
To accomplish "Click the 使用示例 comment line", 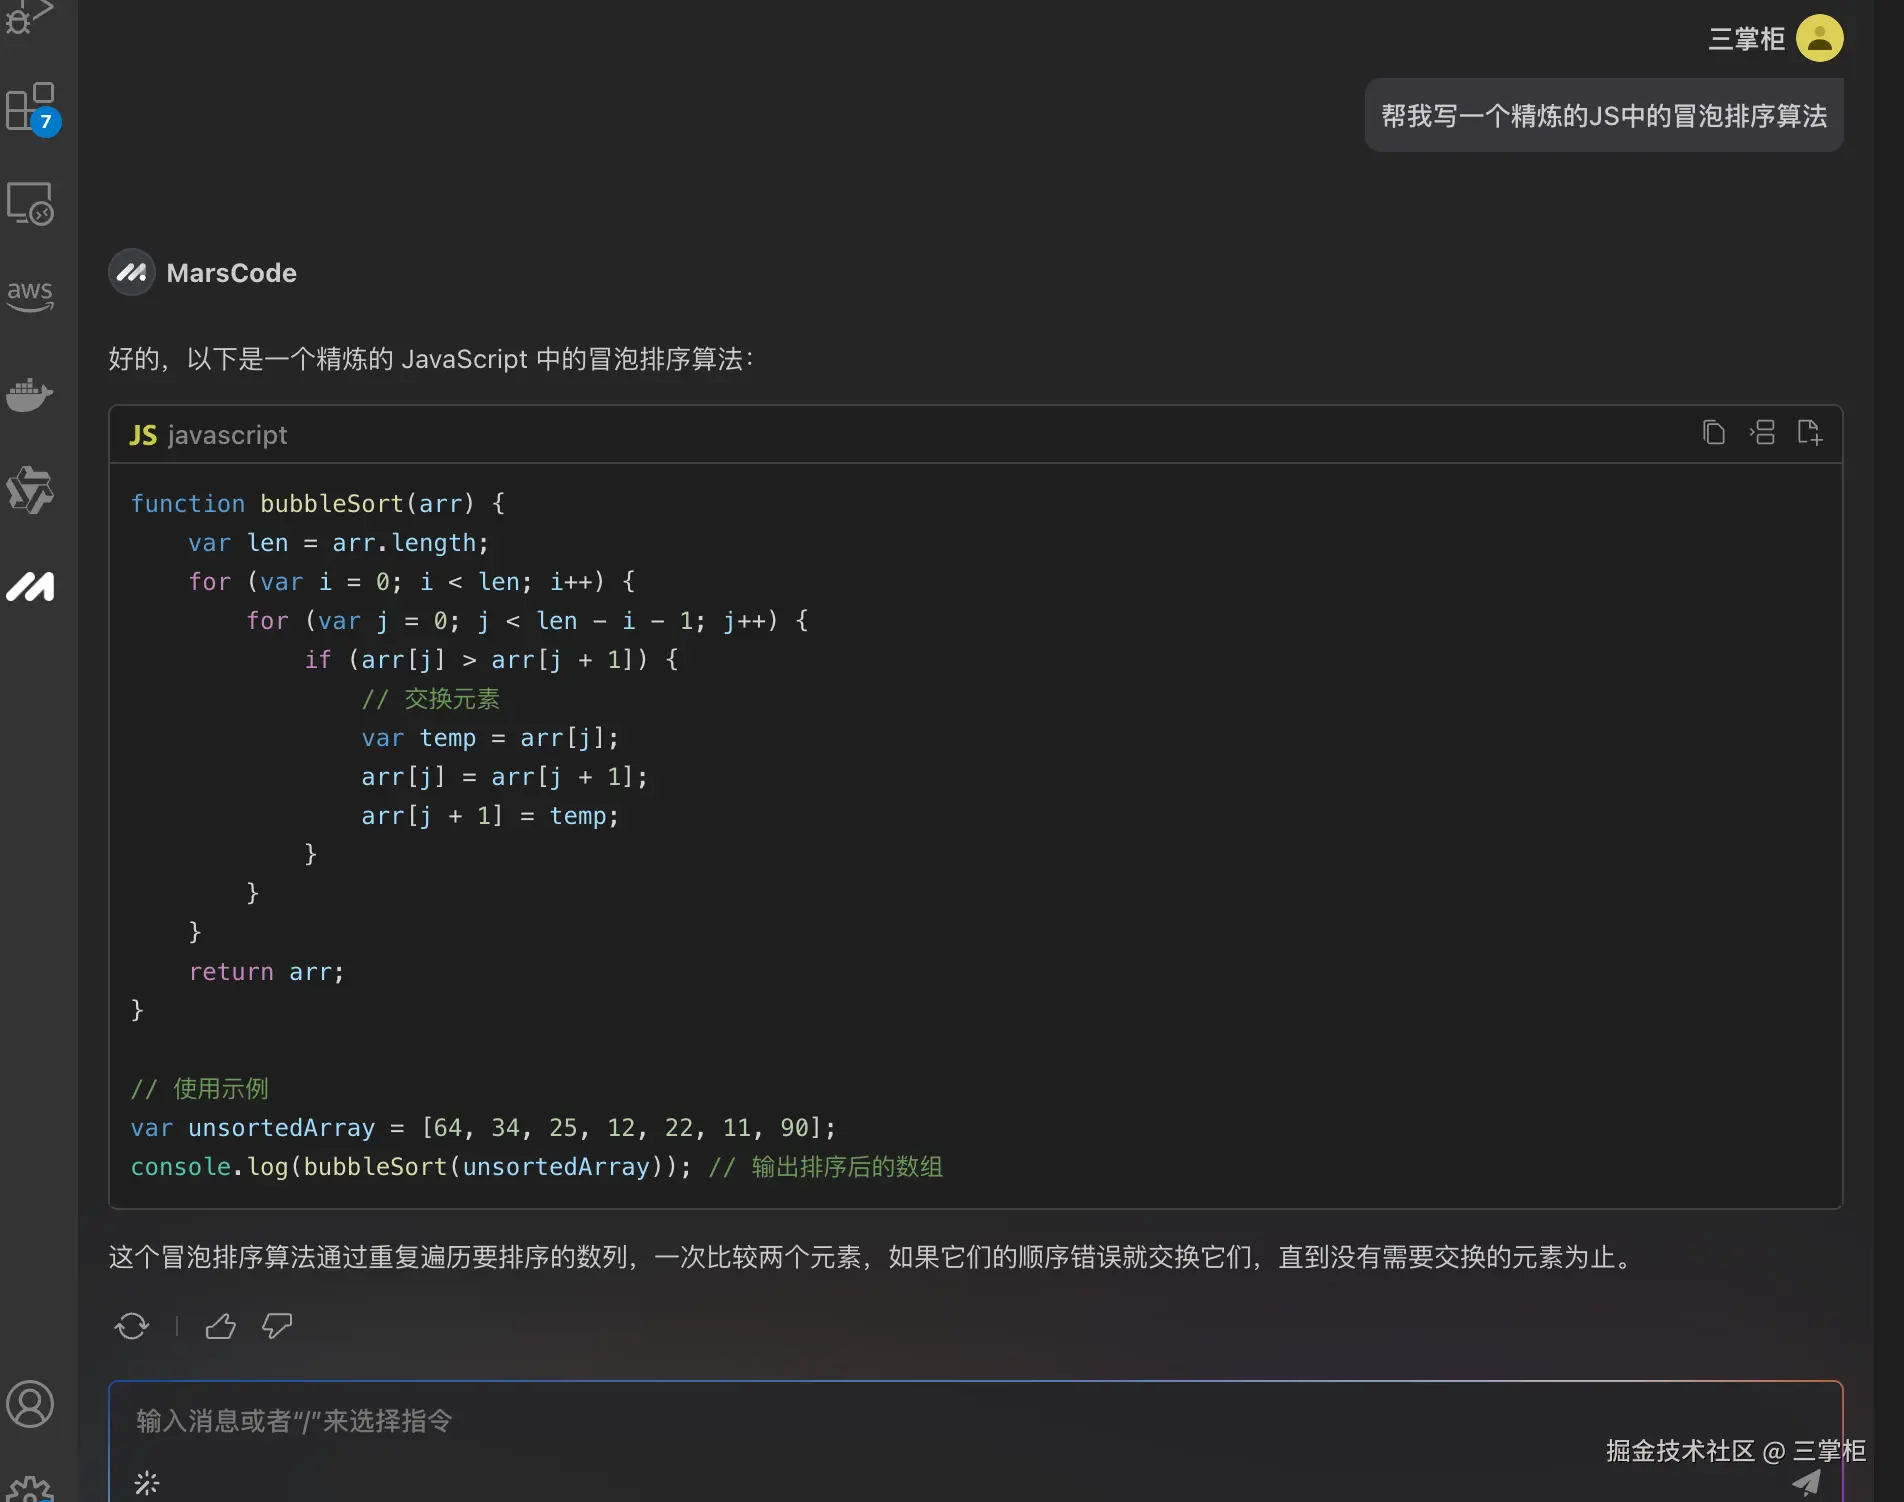I will click(x=200, y=1088).
